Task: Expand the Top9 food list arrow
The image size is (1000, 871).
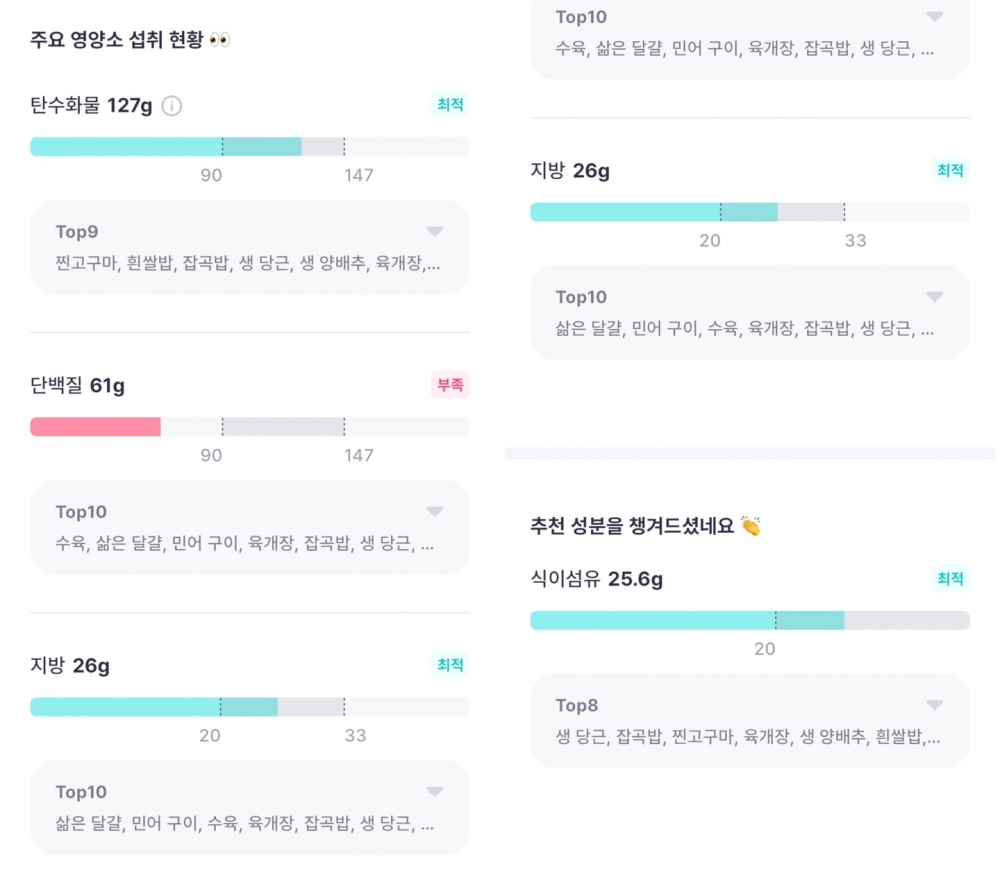Action: pyautogui.click(x=434, y=232)
